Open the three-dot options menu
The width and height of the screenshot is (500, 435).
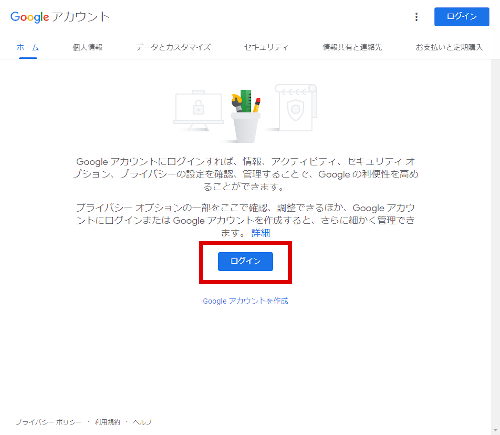(416, 17)
